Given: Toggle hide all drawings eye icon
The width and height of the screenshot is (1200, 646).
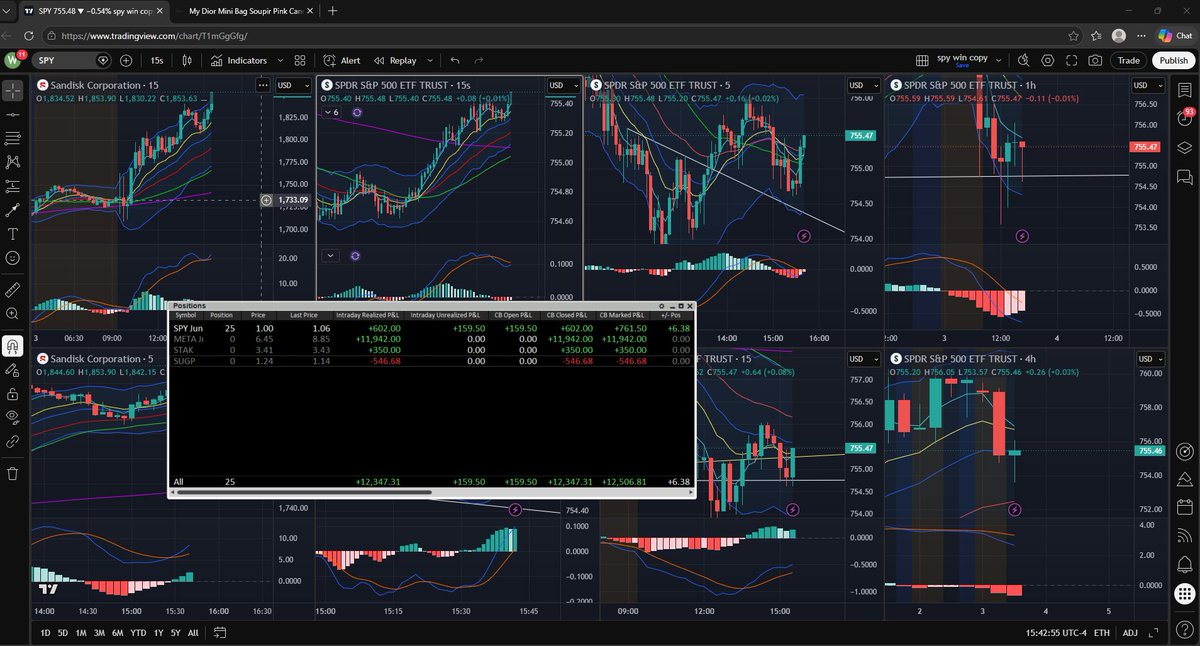Looking at the screenshot, I should click(13, 416).
